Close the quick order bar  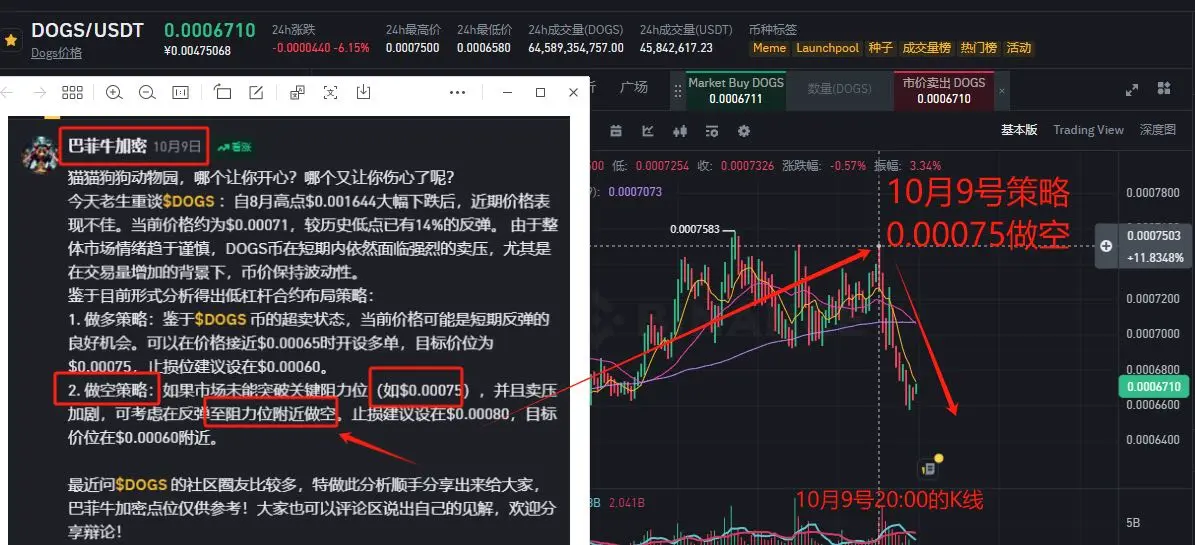click(1001, 90)
